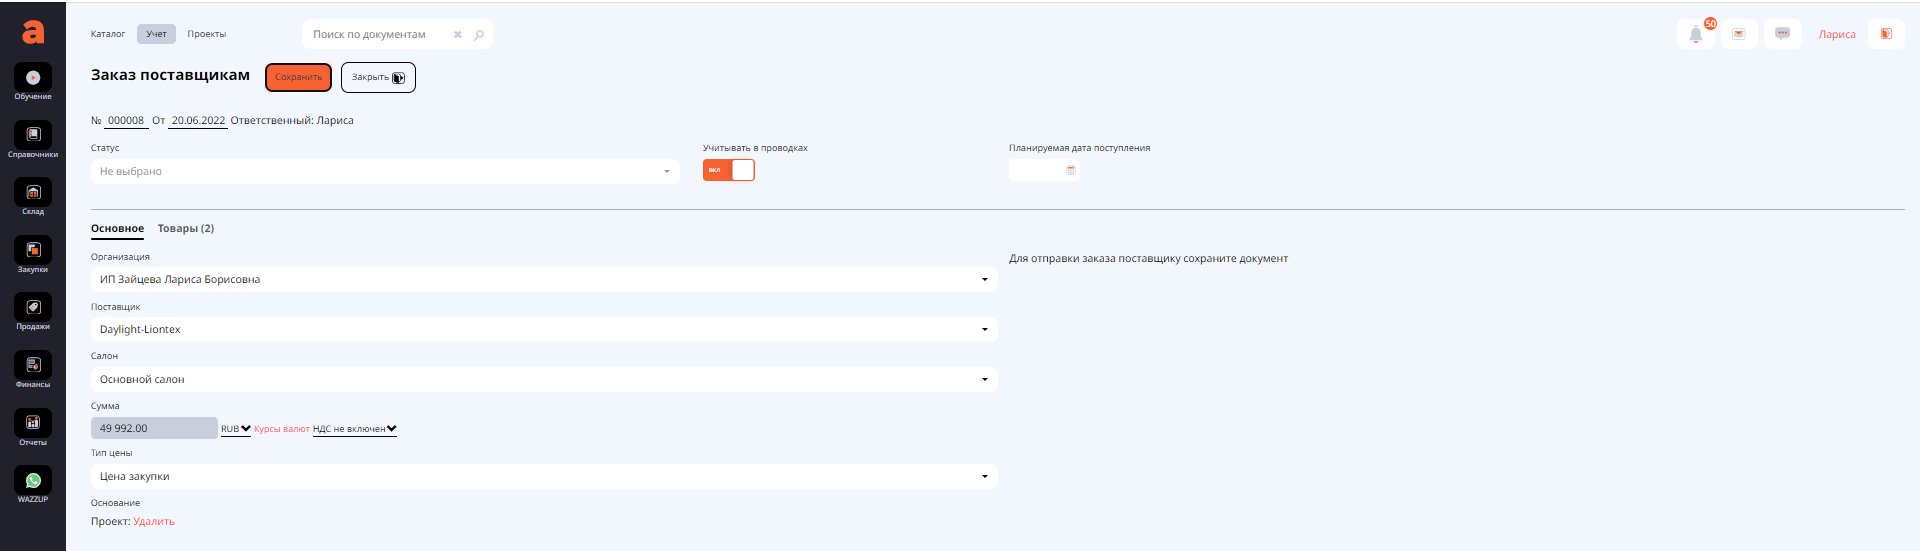Switch to the Товары (2) tab

(x=185, y=229)
